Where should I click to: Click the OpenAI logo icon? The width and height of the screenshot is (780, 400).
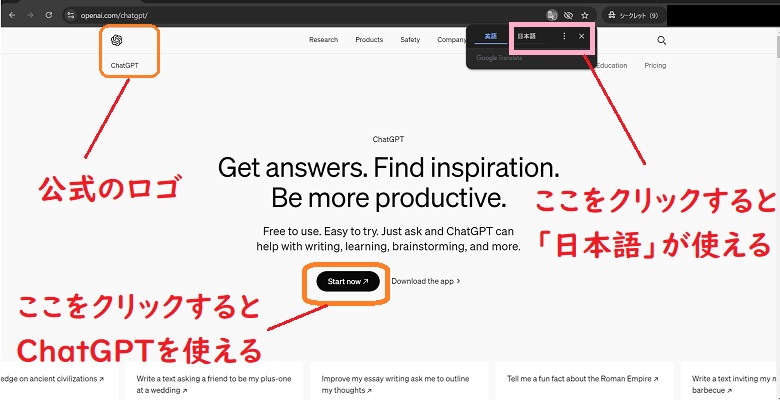coord(117,40)
